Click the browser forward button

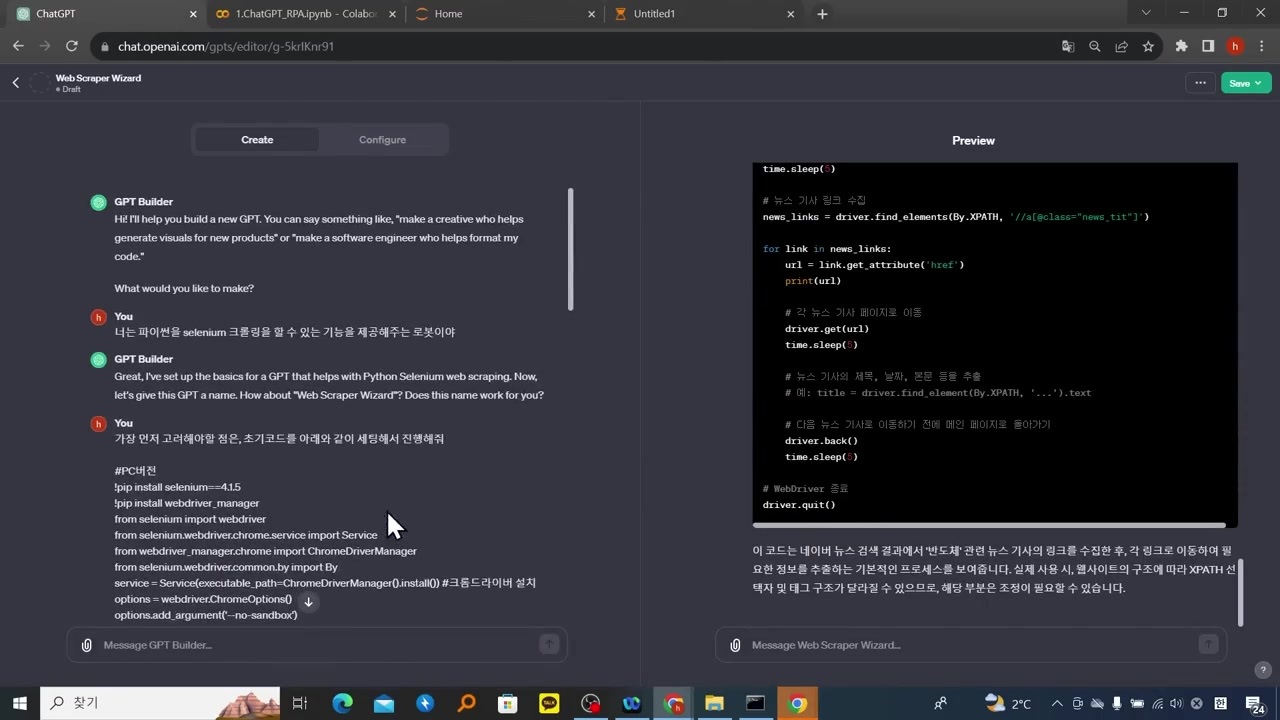45,46
